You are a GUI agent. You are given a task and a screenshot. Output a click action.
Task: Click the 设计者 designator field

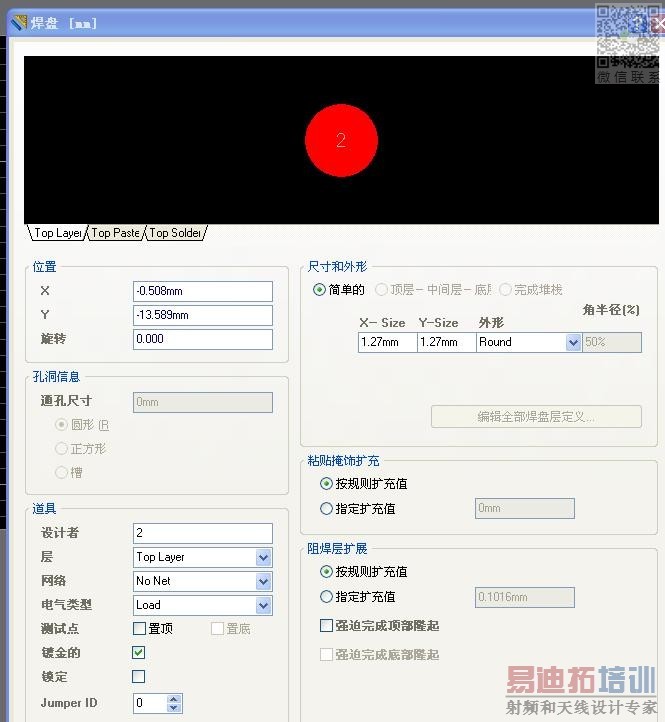click(x=203, y=533)
